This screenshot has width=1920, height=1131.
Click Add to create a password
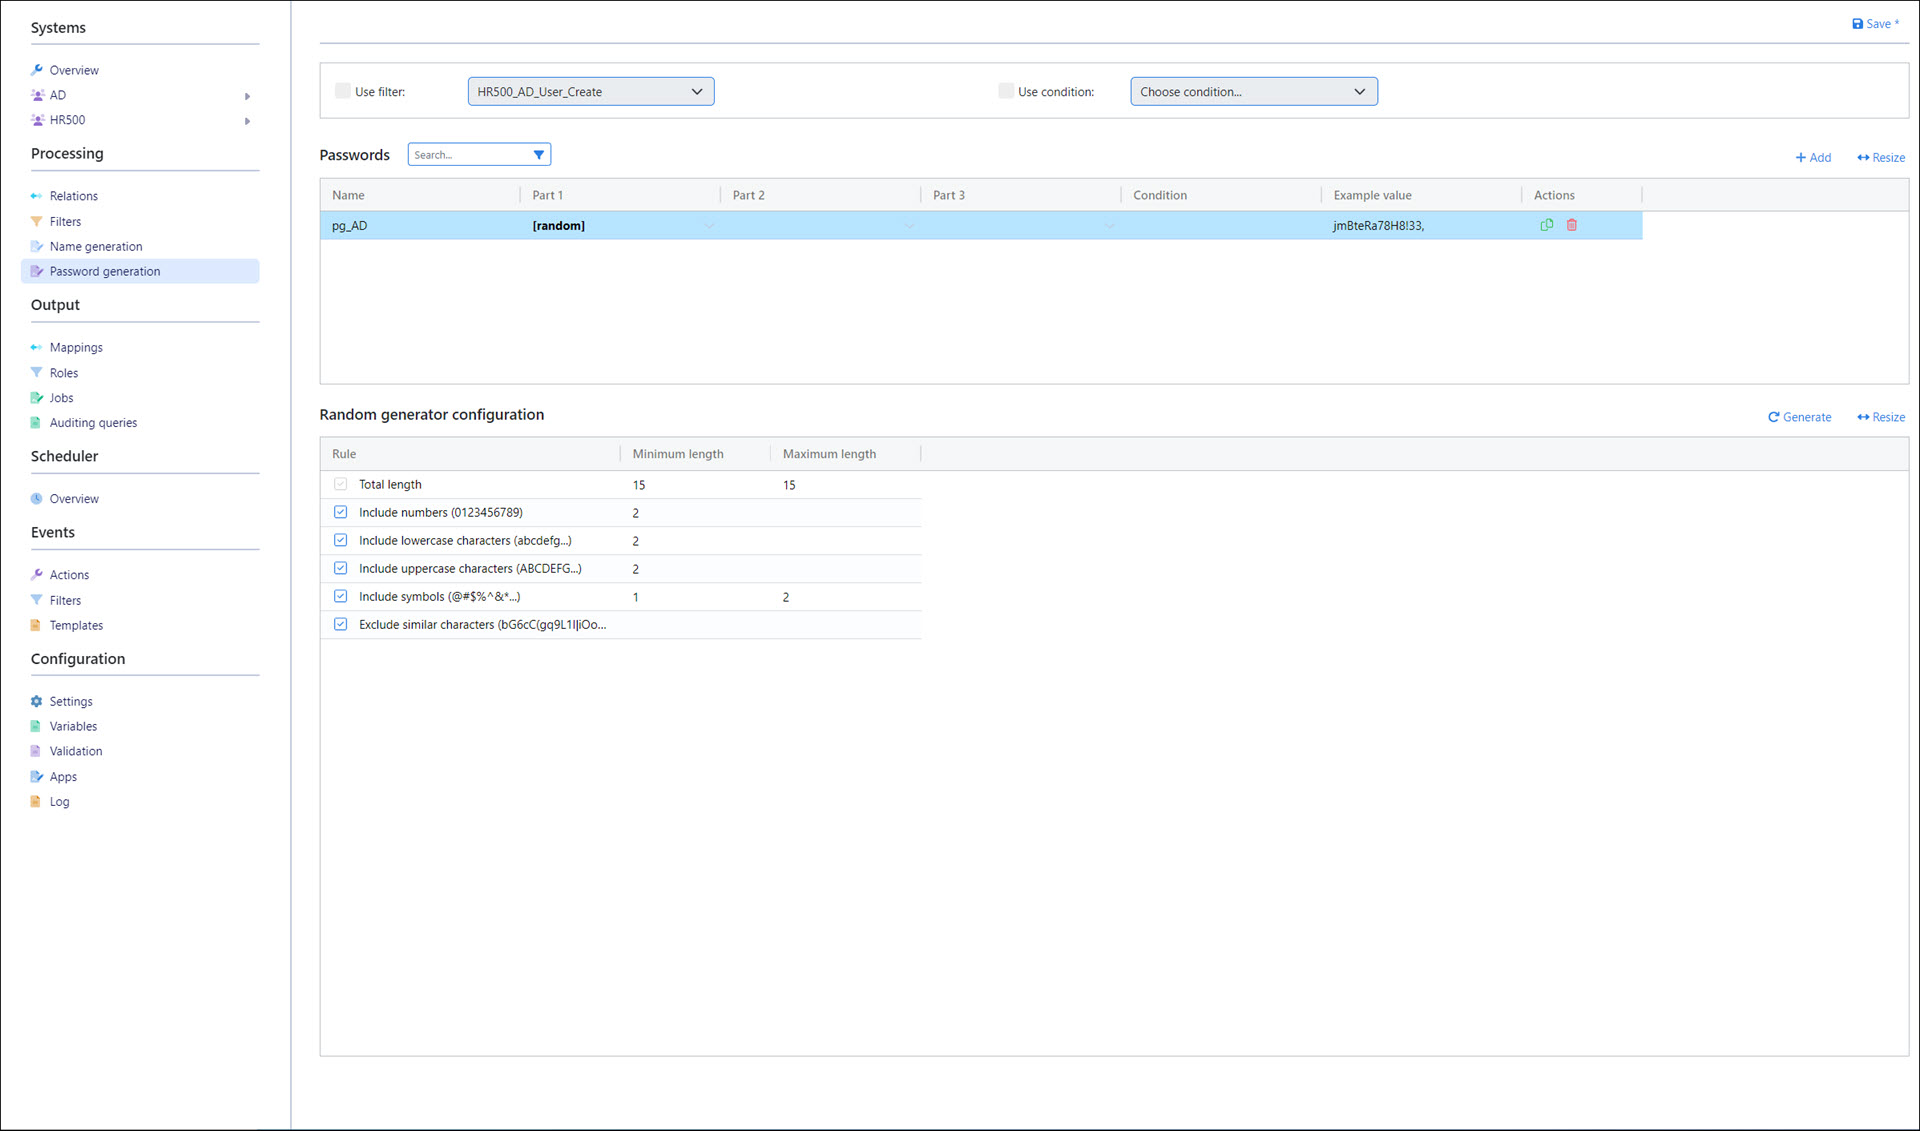click(1813, 157)
